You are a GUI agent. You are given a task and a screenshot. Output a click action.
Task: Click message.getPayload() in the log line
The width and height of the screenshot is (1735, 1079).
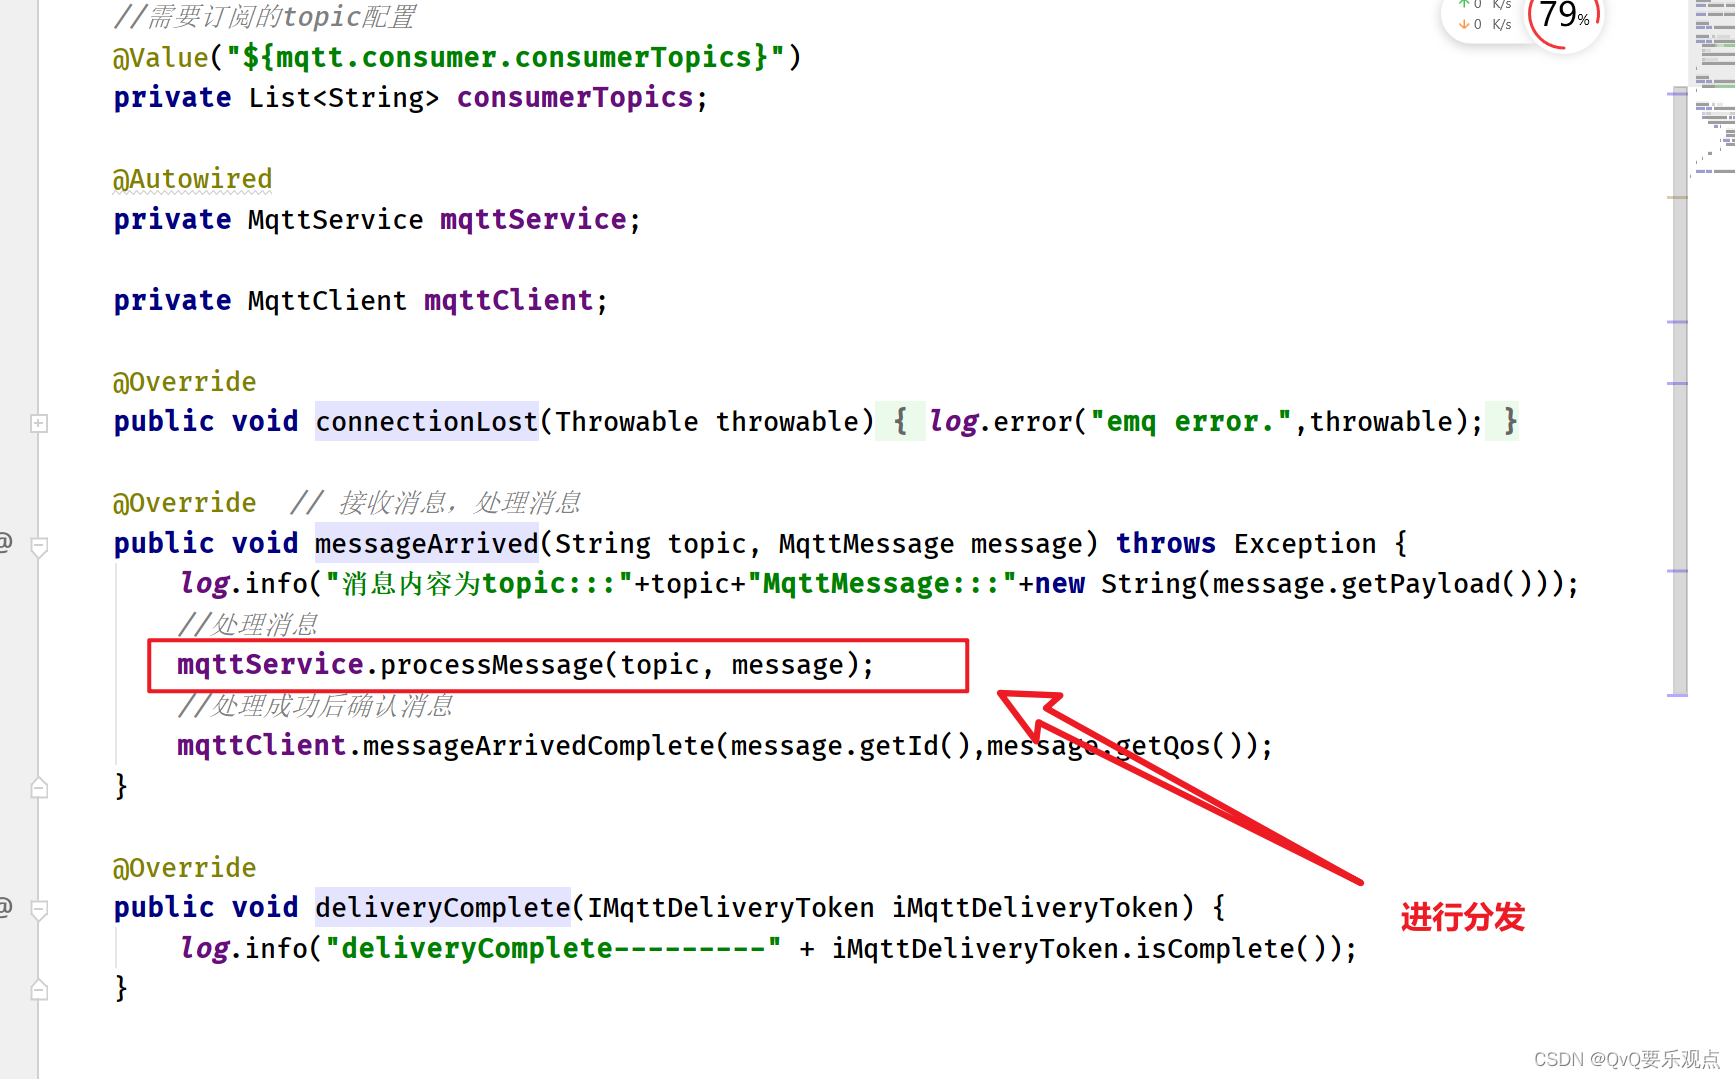click(x=1365, y=584)
